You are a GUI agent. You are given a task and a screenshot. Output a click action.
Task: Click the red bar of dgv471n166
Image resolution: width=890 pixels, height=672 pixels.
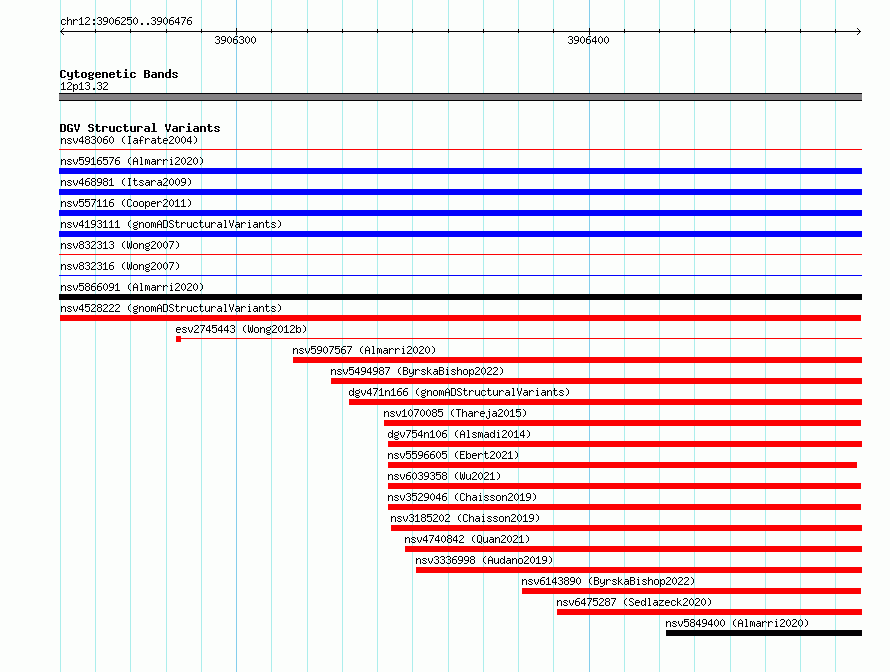[605, 402]
